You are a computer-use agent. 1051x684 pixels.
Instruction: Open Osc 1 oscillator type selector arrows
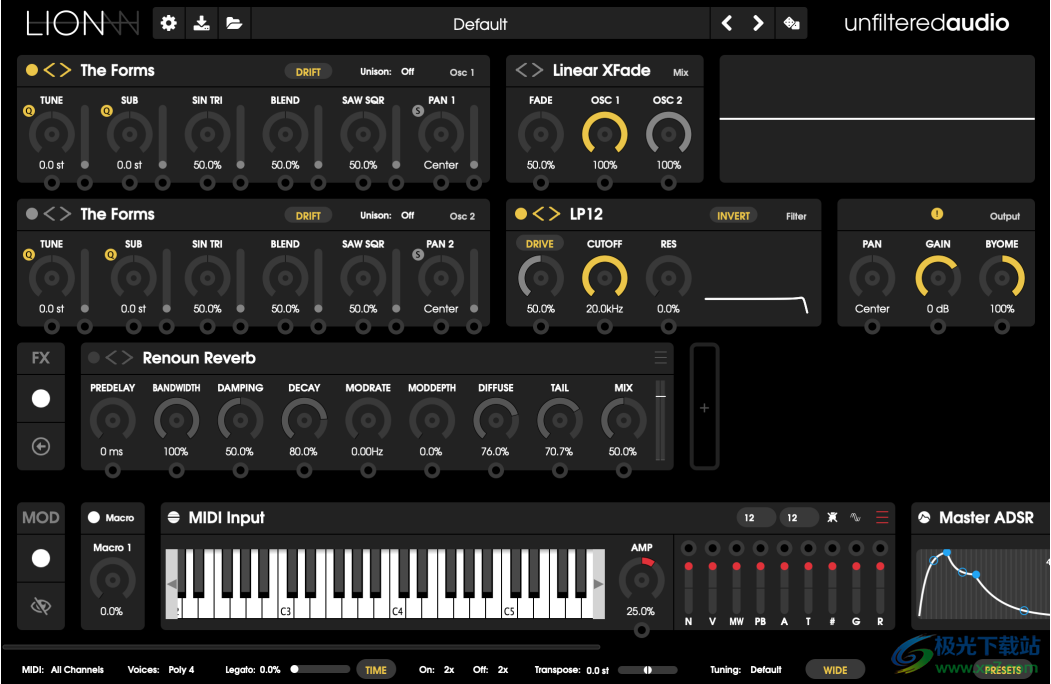tap(58, 70)
